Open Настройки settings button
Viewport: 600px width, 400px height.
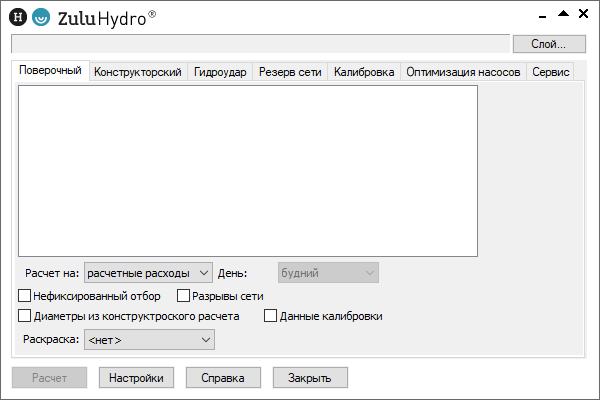click(x=136, y=378)
